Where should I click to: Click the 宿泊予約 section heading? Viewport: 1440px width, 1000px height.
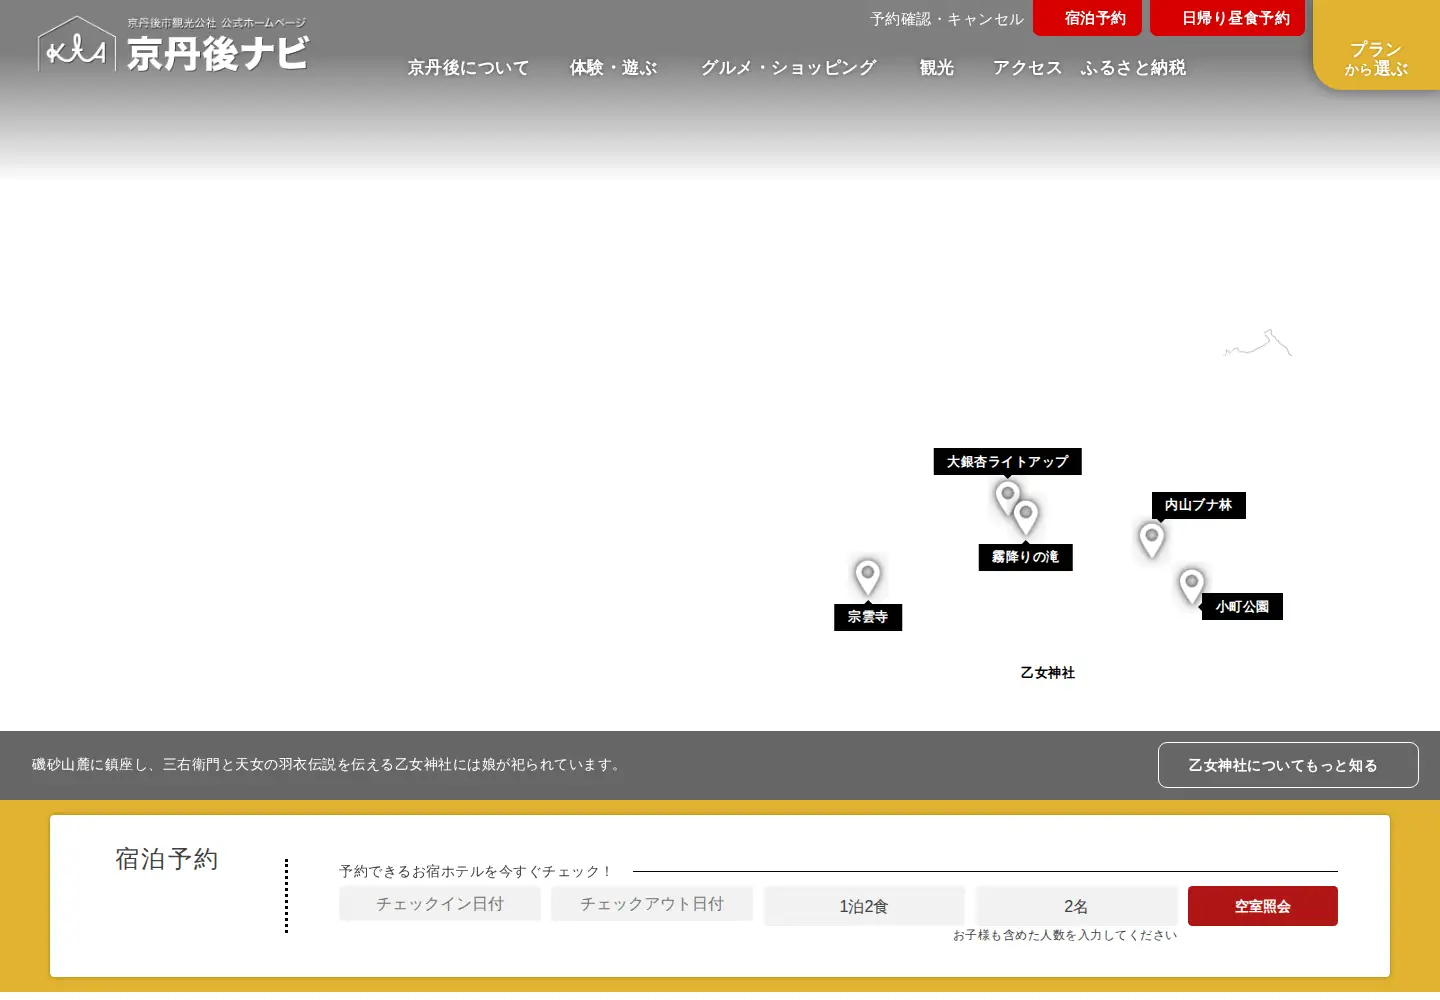167,859
